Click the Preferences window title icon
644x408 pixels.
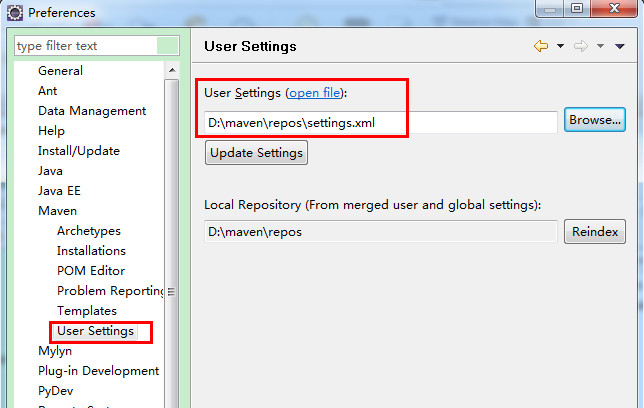click(x=14, y=13)
